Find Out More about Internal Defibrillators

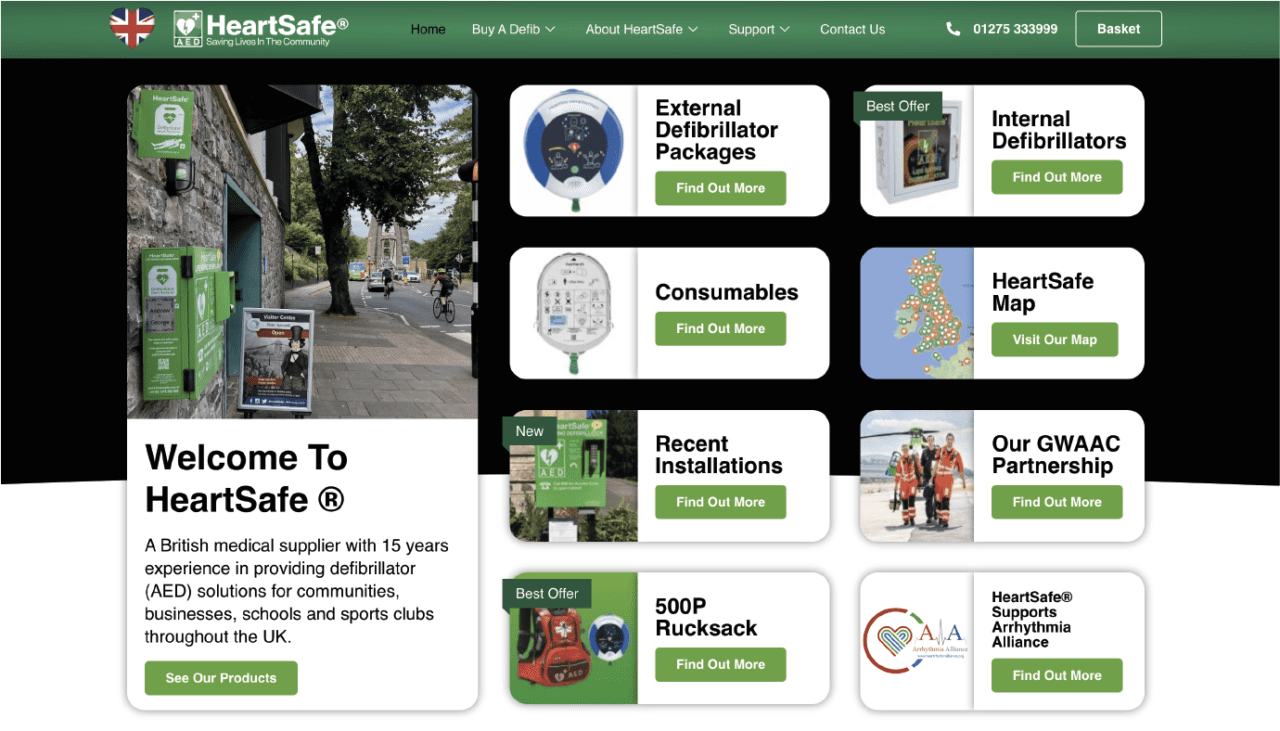click(1057, 177)
